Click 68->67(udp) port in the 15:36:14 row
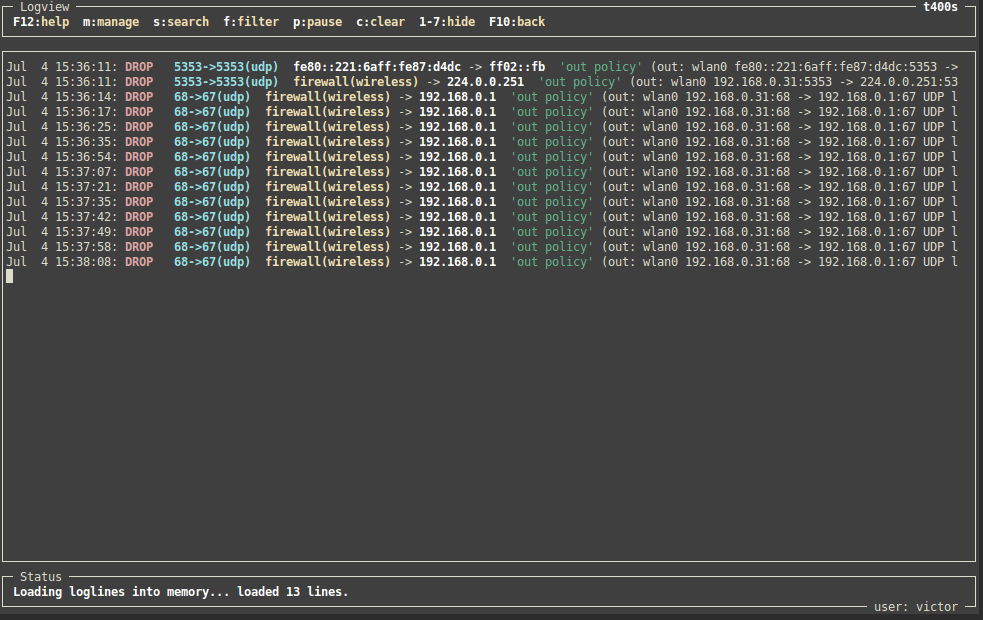The height and width of the screenshot is (620, 983). [212, 97]
